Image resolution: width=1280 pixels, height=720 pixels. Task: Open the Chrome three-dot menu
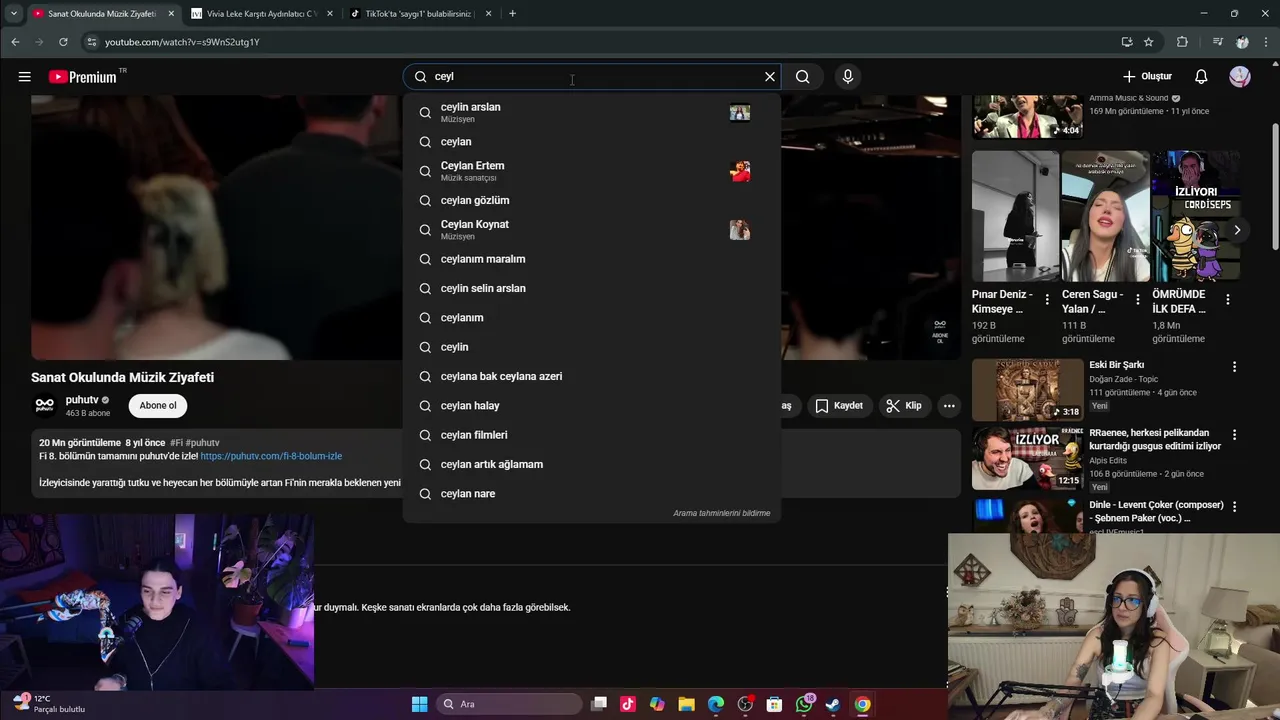(x=1265, y=42)
